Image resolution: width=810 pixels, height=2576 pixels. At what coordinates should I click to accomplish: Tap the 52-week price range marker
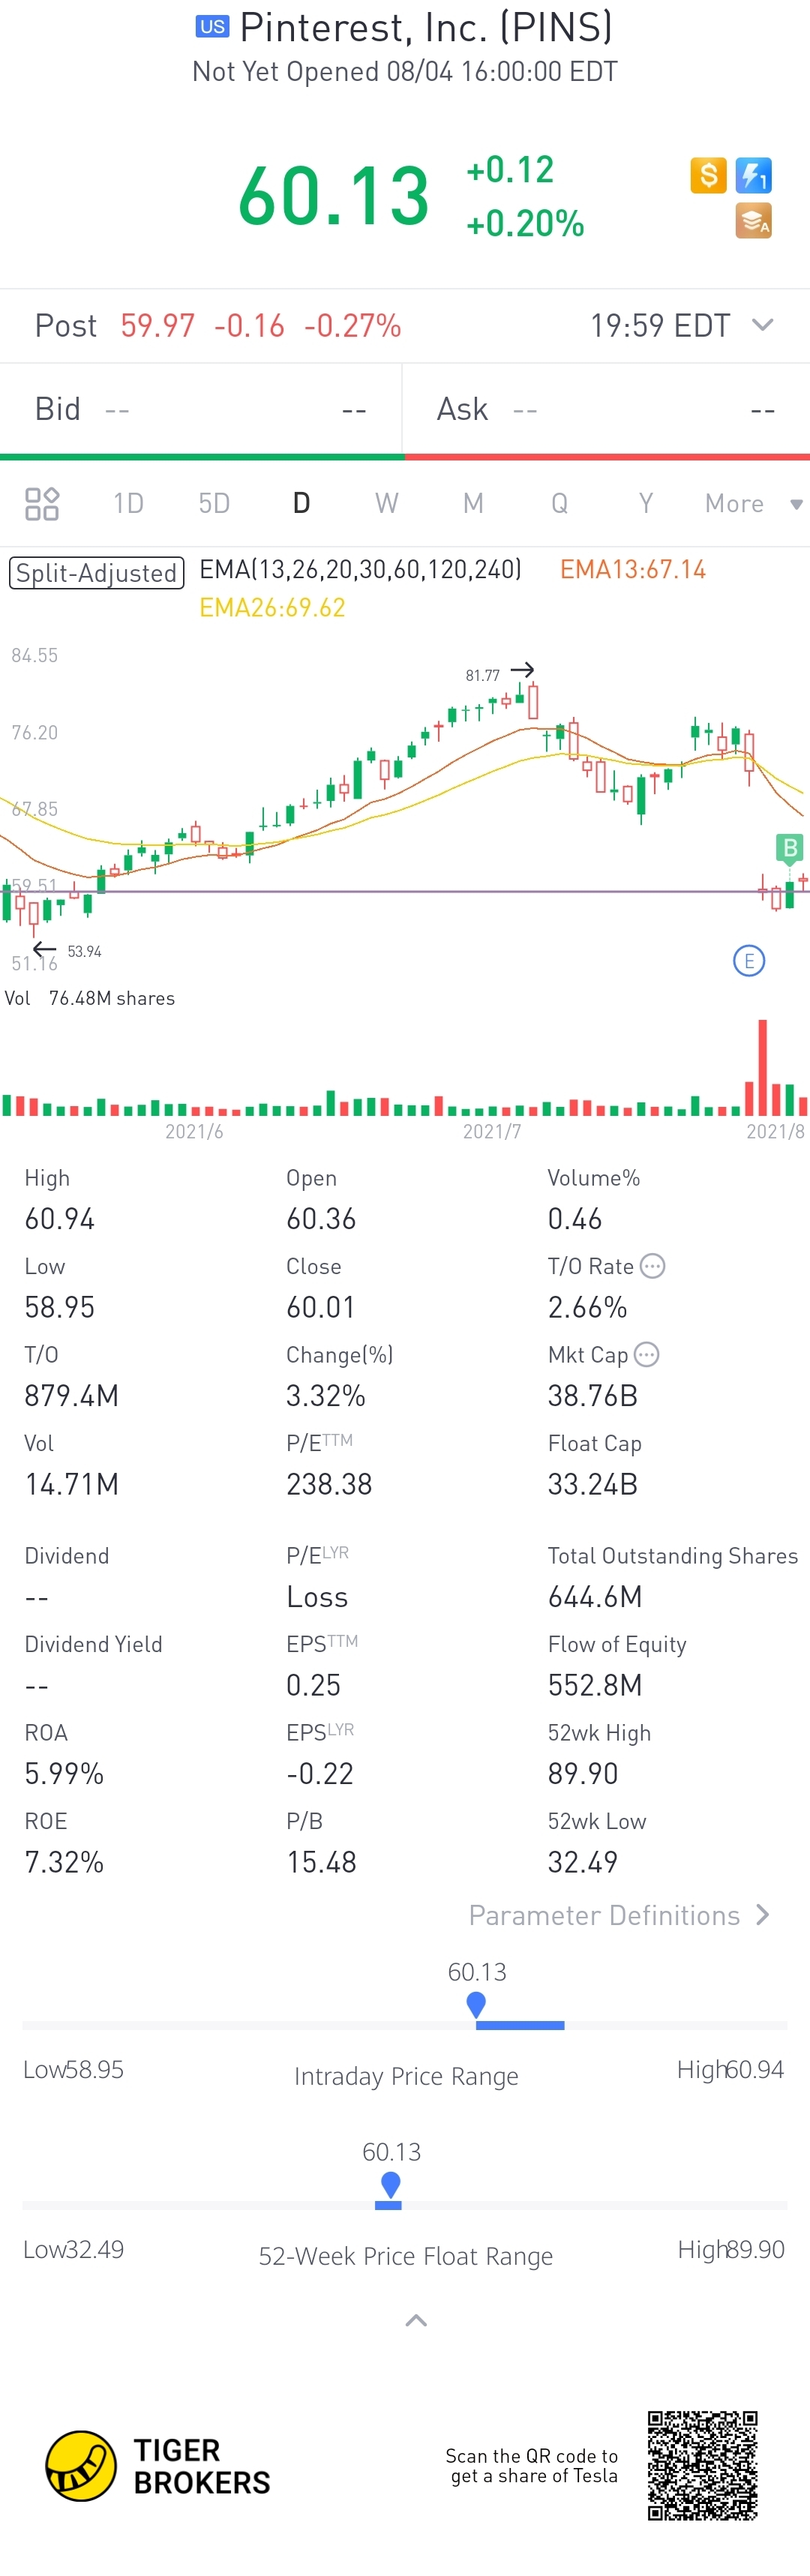click(x=391, y=2186)
